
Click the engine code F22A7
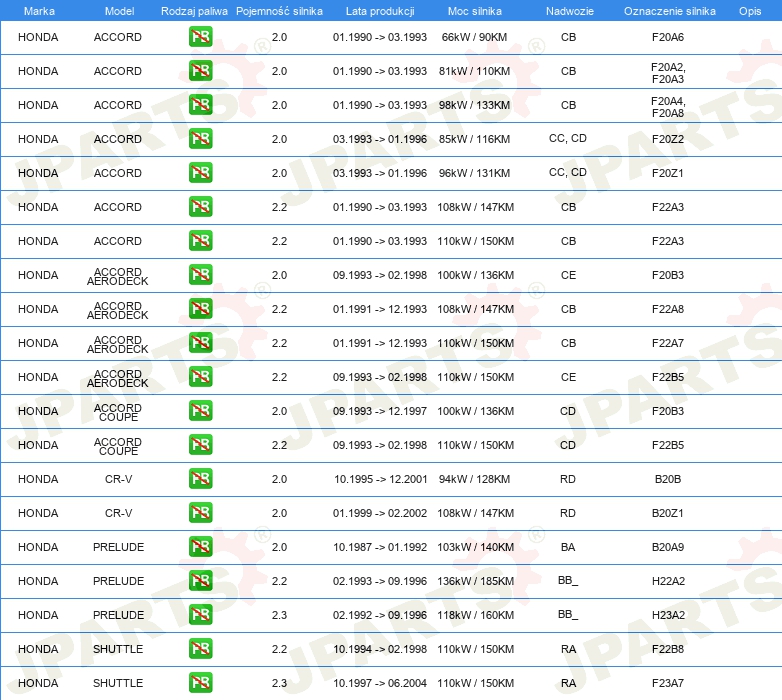pos(668,343)
